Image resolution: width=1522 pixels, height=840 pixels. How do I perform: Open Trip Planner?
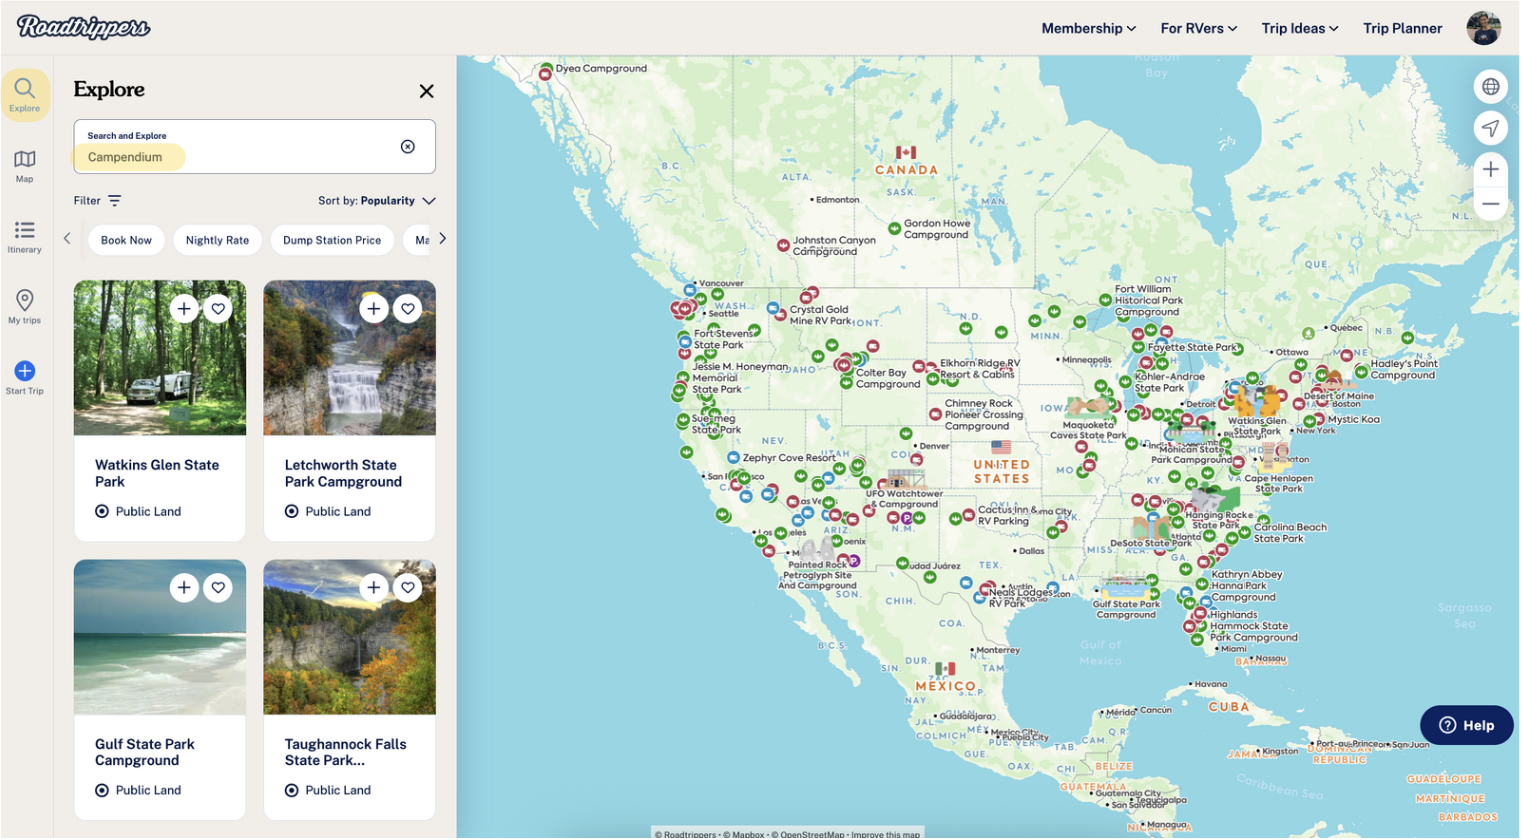1403,28
